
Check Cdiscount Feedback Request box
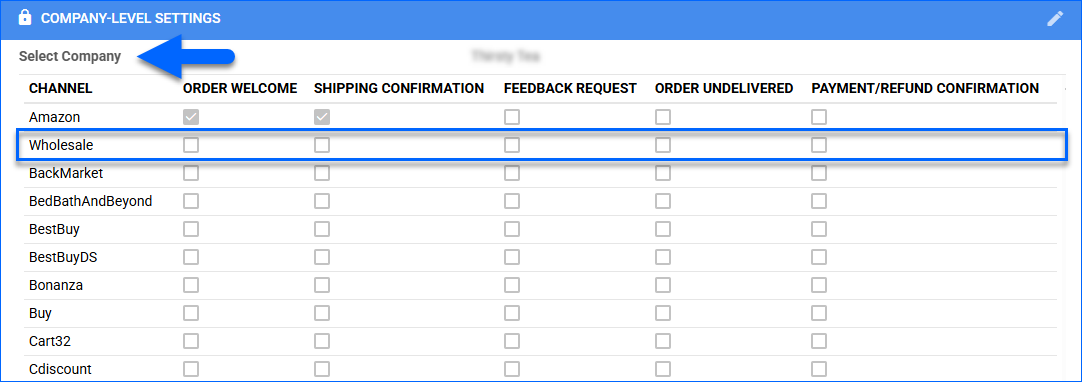click(511, 369)
